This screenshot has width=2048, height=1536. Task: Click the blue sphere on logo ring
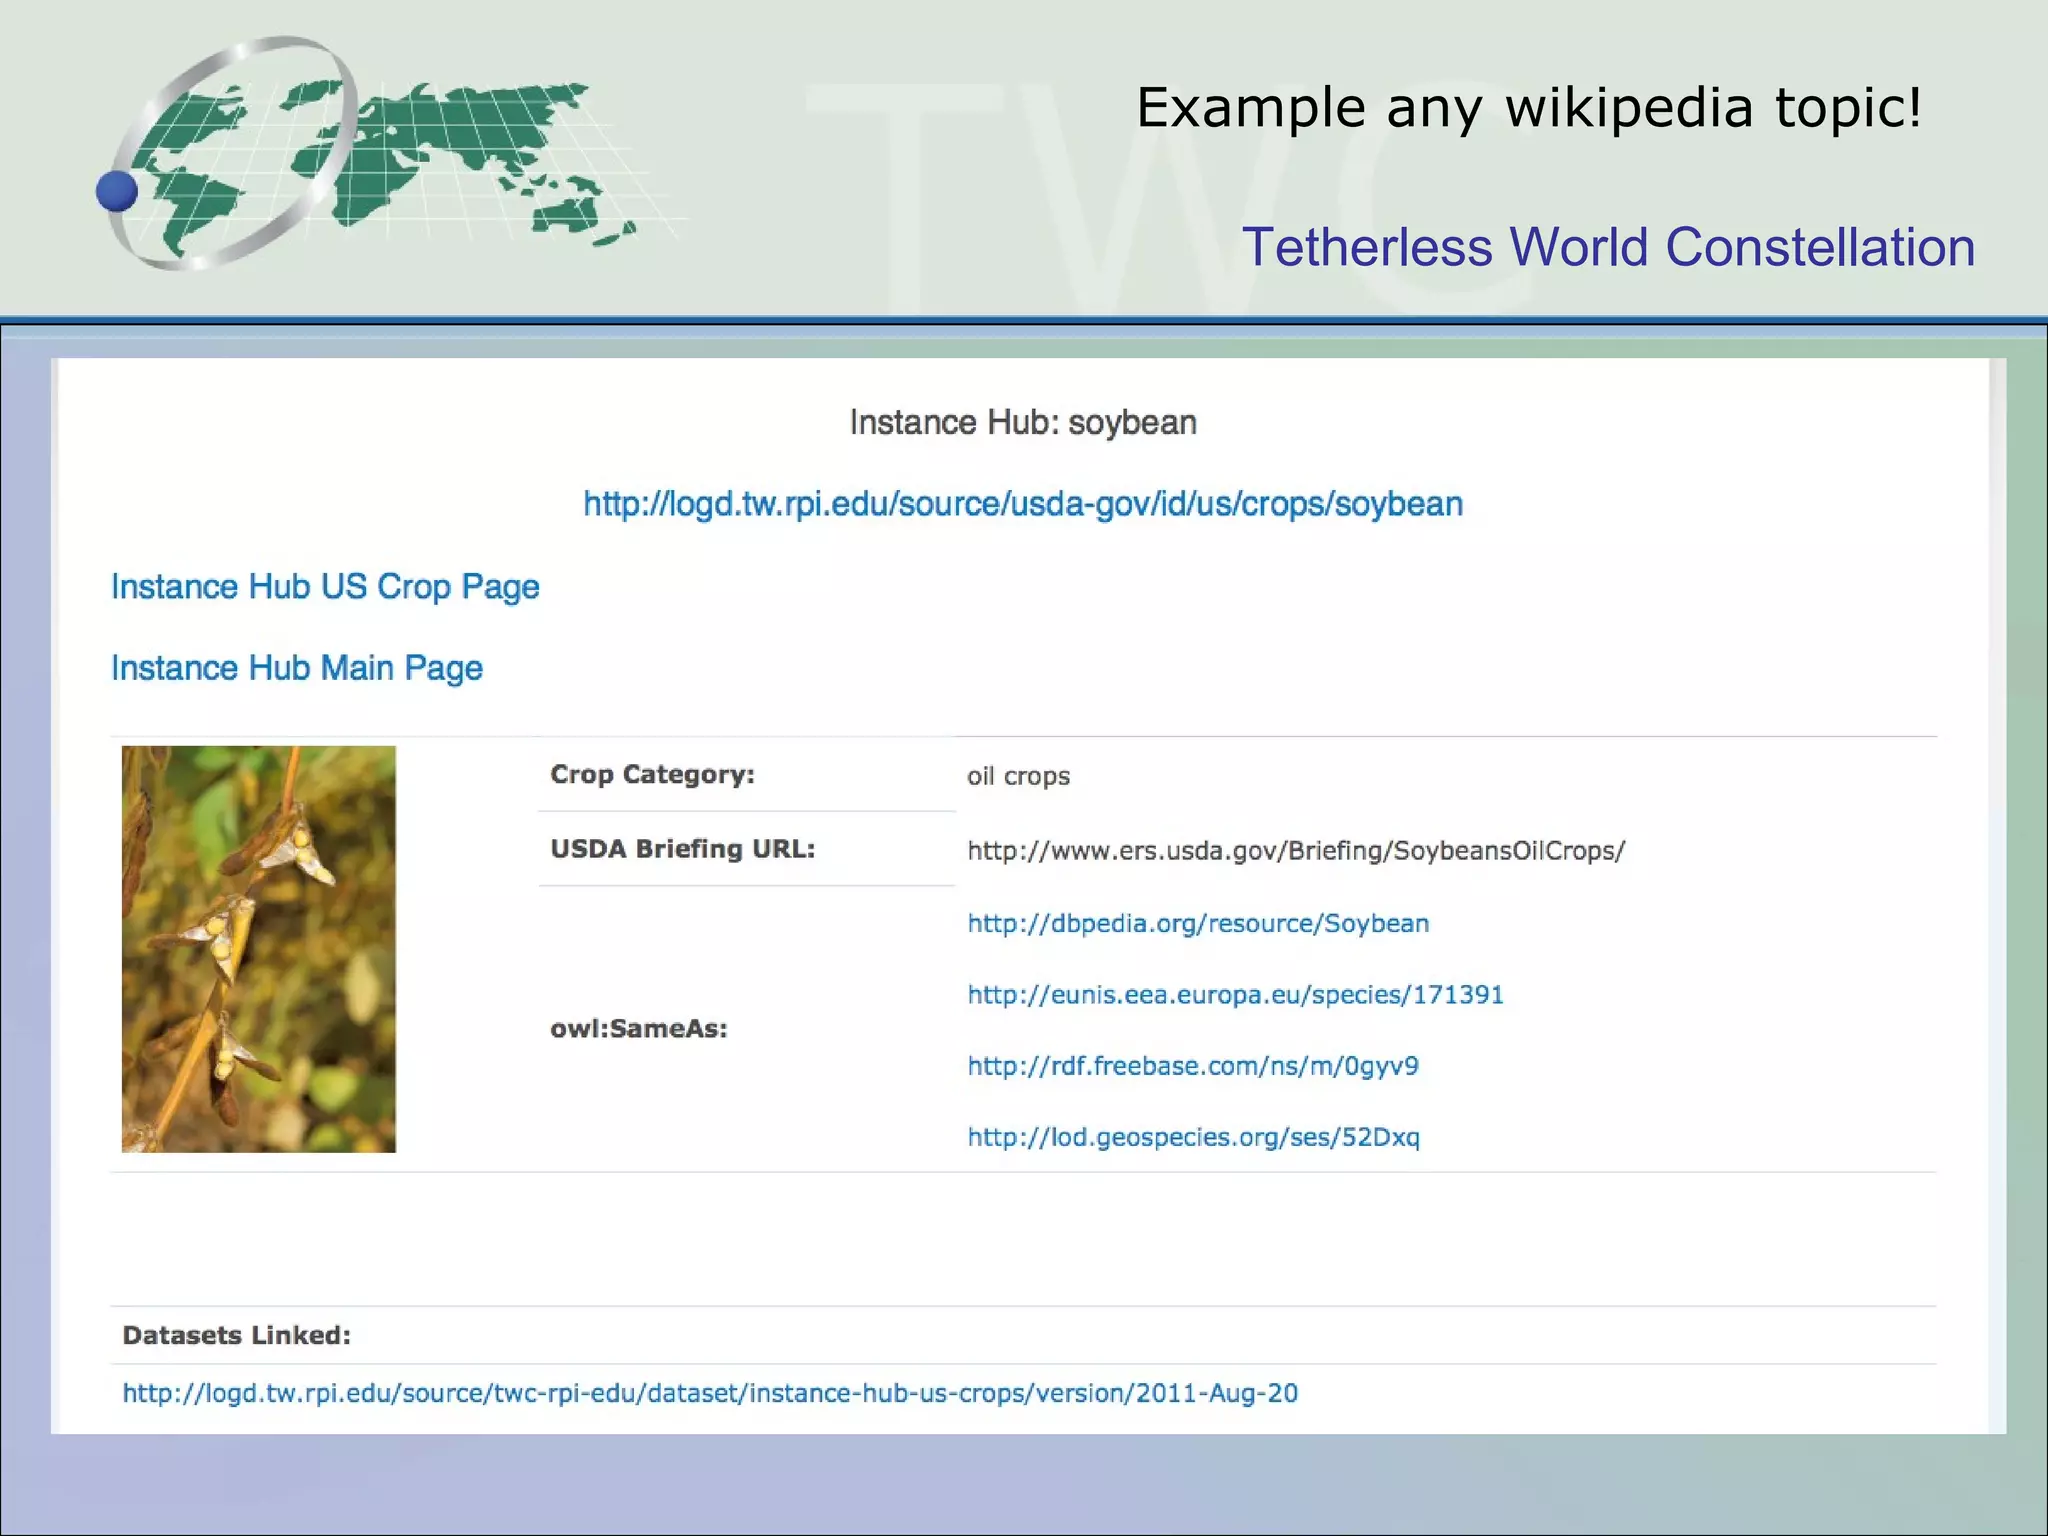point(117,191)
